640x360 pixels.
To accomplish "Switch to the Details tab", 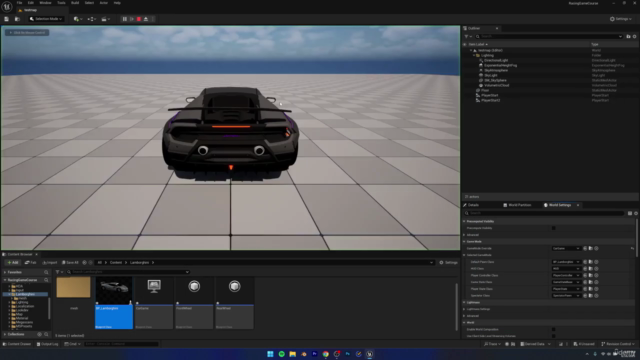I will click(x=471, y=205).
